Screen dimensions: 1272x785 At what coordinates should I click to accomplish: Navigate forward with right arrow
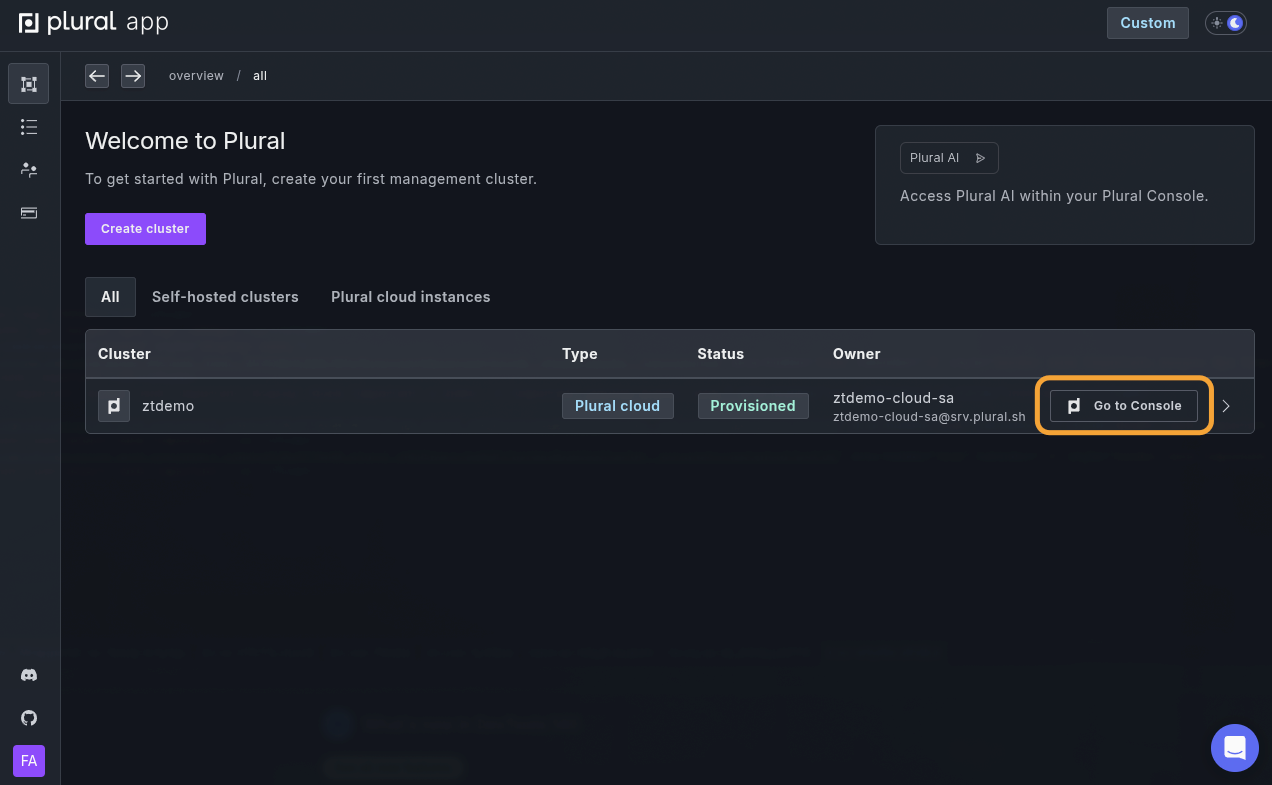coord(133,76)
